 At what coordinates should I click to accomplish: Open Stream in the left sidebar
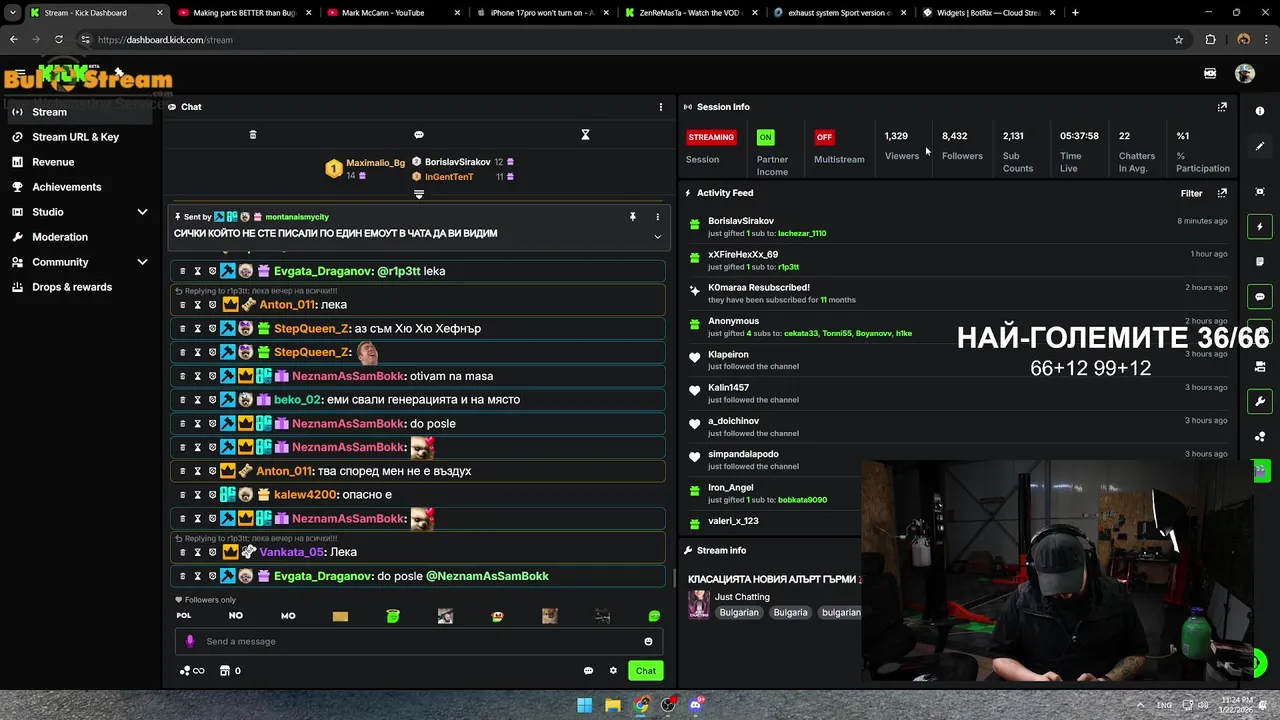tap(81, 112)
